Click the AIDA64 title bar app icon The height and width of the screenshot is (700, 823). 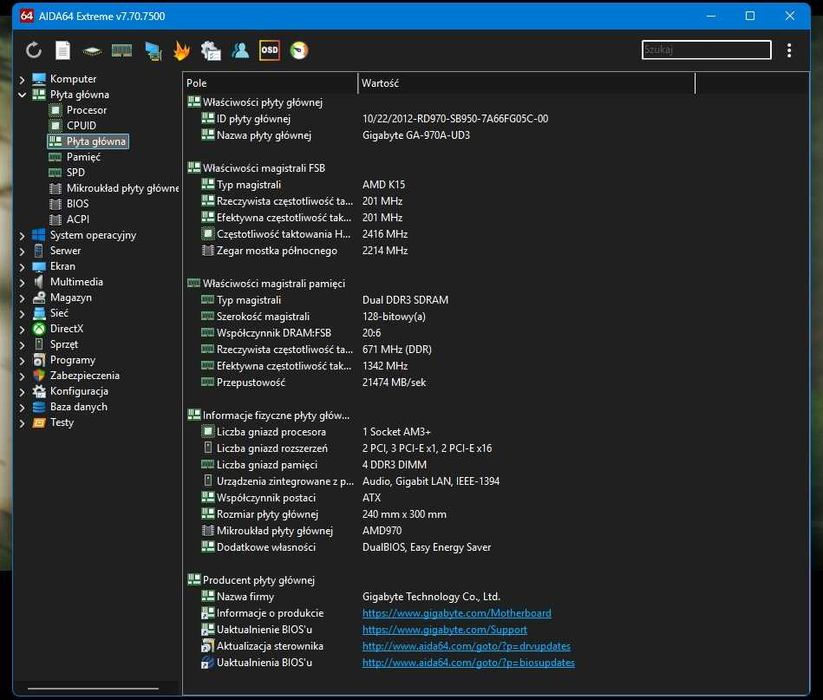(x=26, y=16)
